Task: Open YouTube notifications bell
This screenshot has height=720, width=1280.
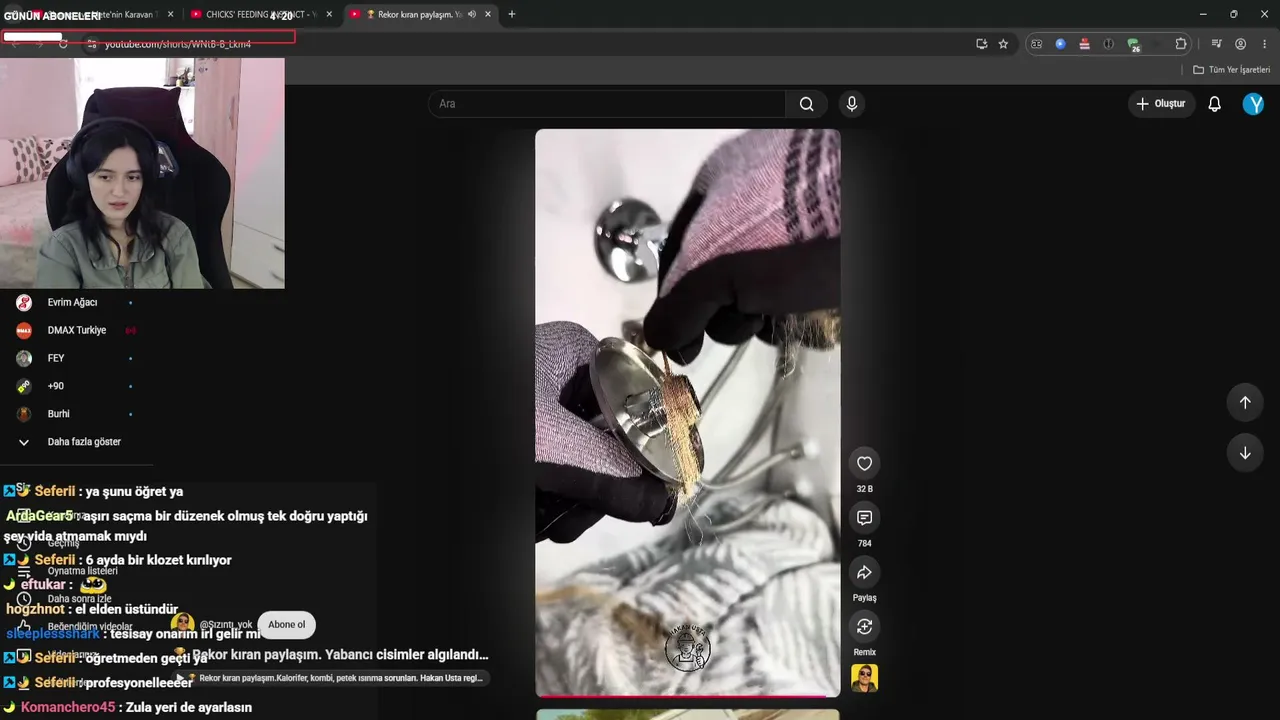Action: click(1214, 104)
